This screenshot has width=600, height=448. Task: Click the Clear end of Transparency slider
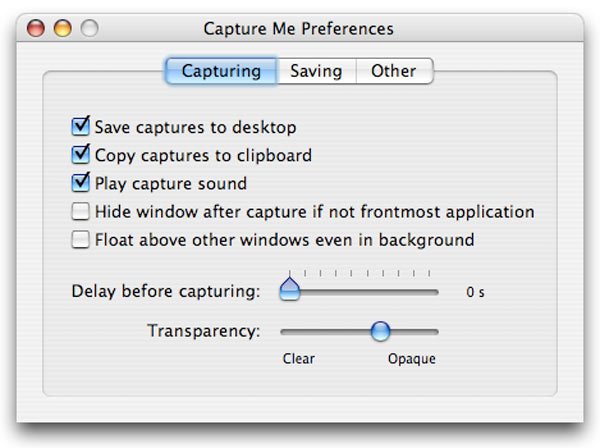pyautogui.click(x=284, y=331)
